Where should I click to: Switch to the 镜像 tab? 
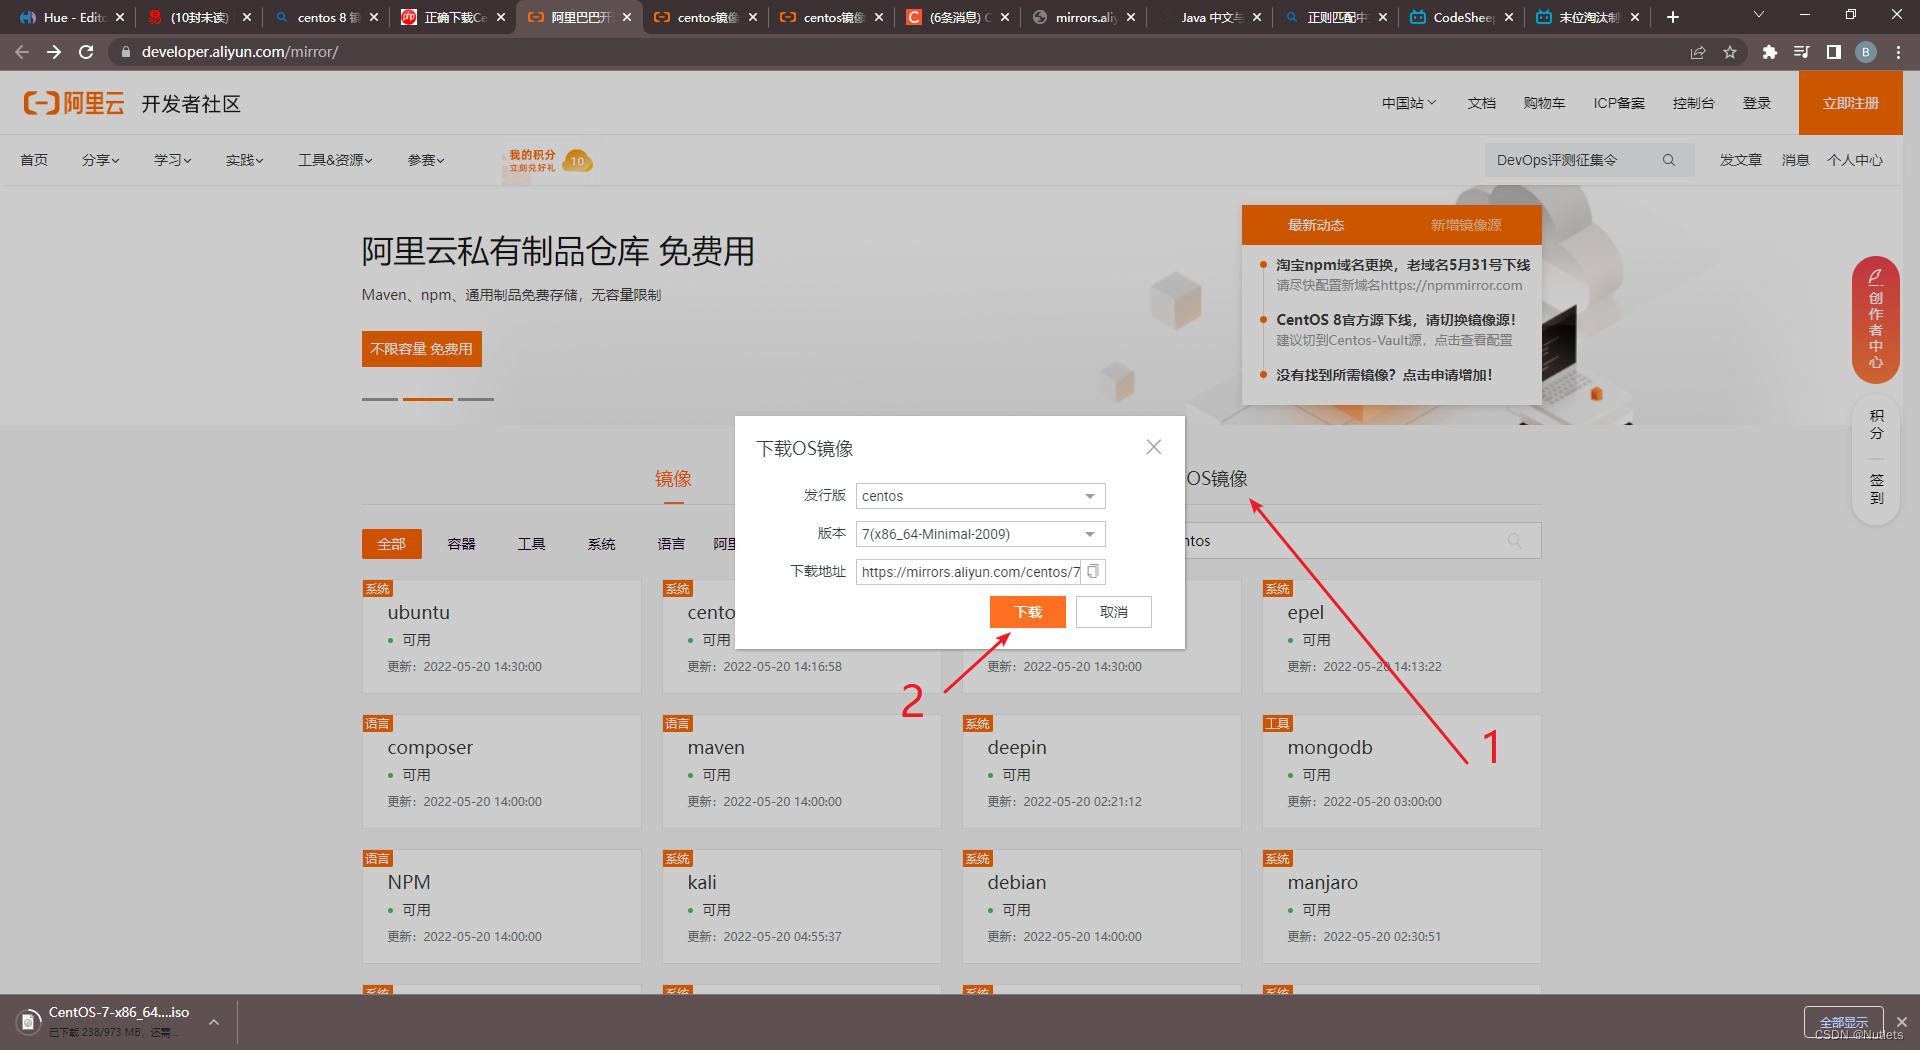tap(673, 479)
